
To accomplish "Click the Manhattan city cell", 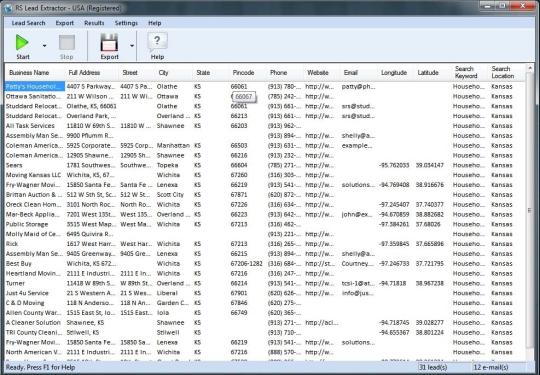I will click(x=173, y=146).
